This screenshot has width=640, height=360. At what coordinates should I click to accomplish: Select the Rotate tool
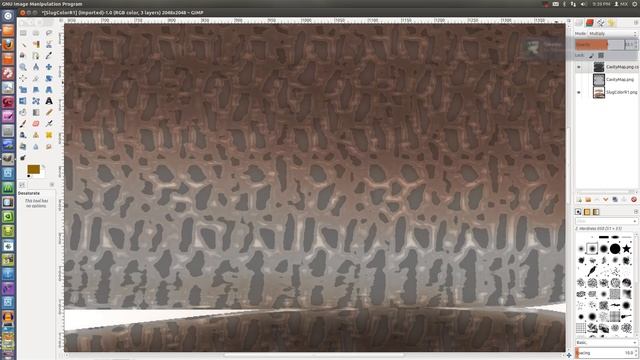point(49,78)
